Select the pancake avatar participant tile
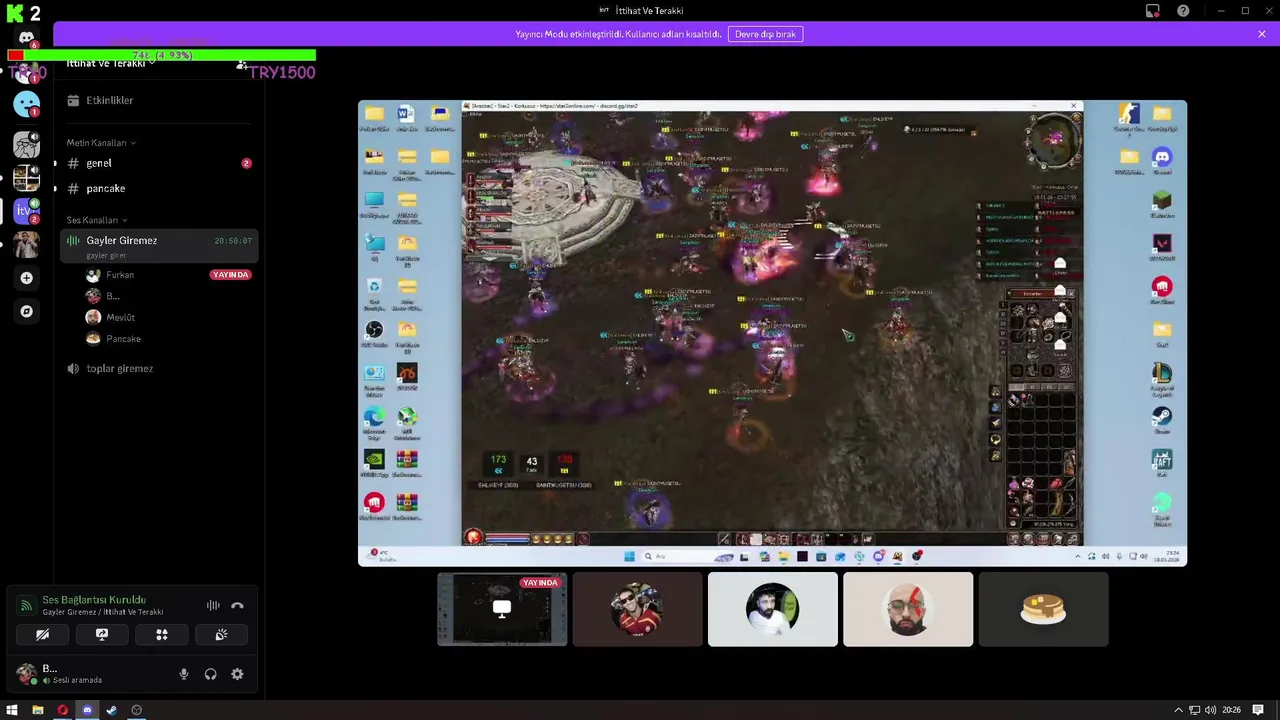Viewport: 1280px width, 720px height. pyautogui.click(x=1043, y=609)
